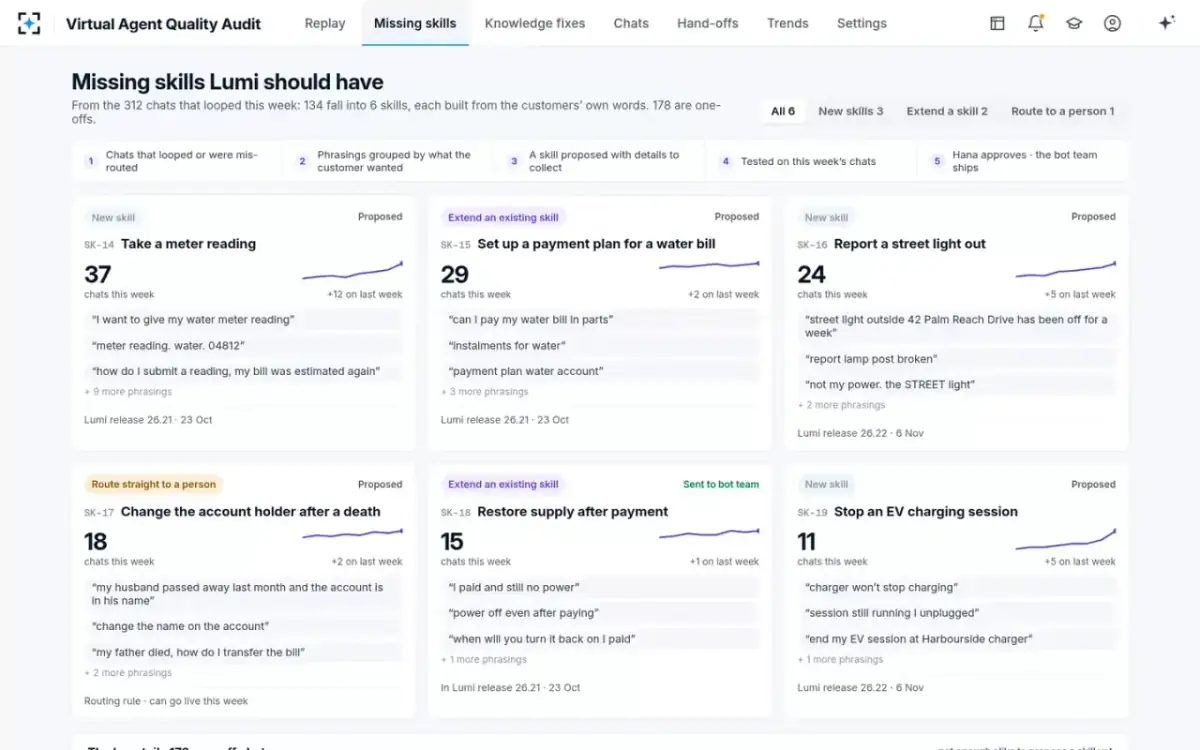Select phrase "not my power. the STREET light"
Viewport: 1200px width, 750px height.
pos(956,385)
